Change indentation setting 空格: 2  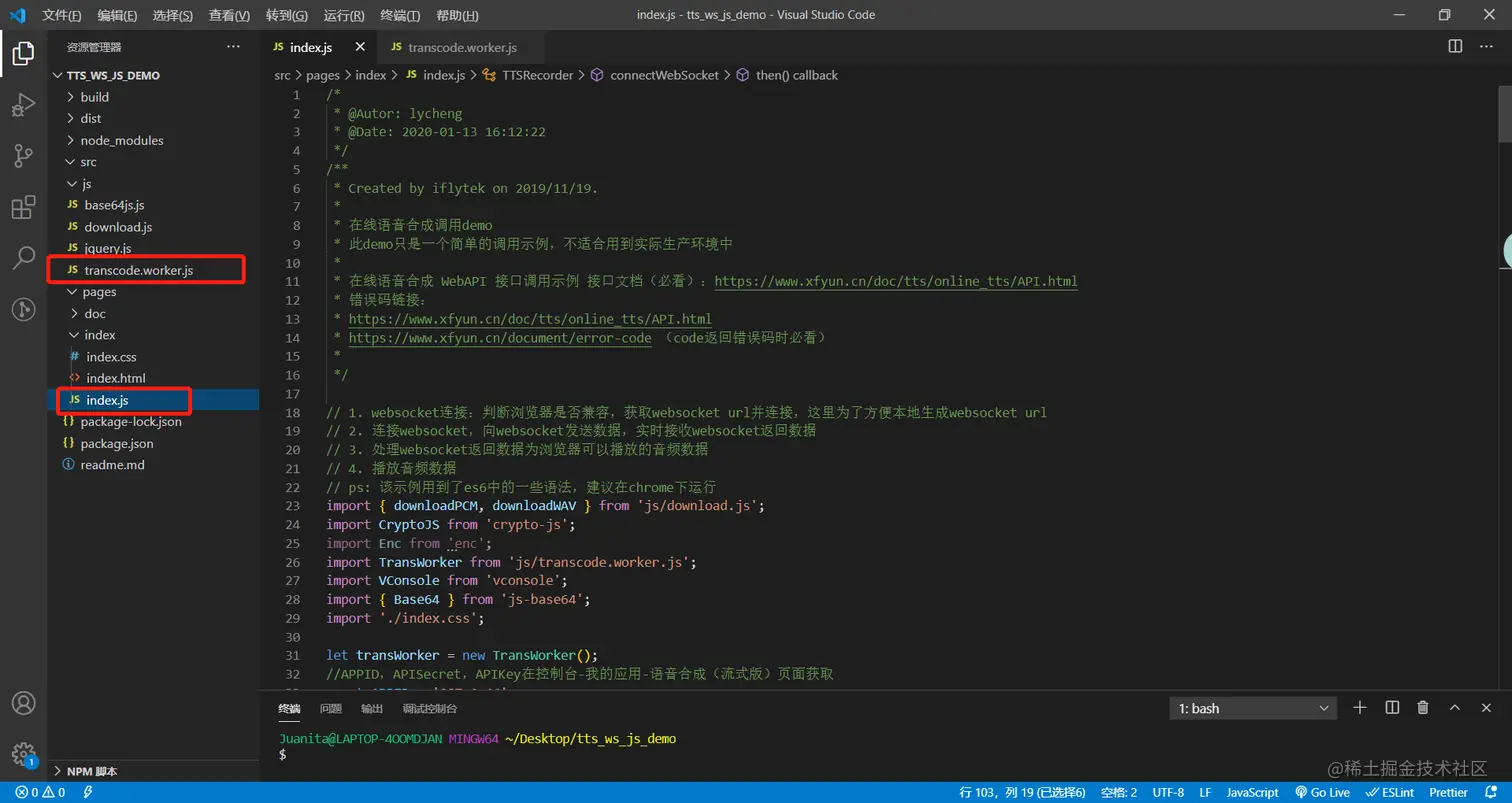pos(1118,792)
